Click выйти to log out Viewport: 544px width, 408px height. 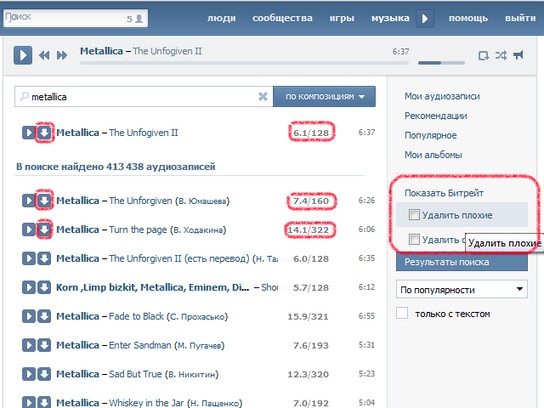520,18
